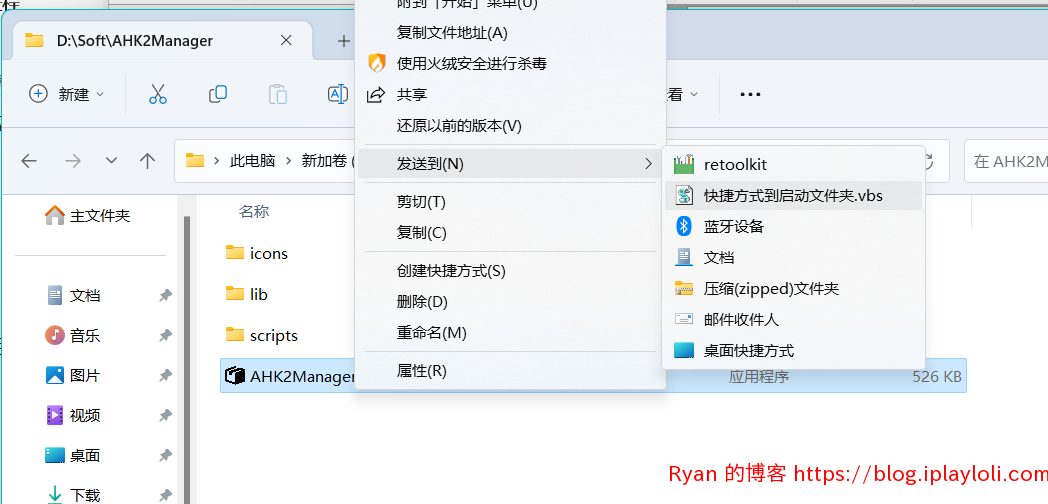Click 还原以前的版本(V) menu entry

510,126
